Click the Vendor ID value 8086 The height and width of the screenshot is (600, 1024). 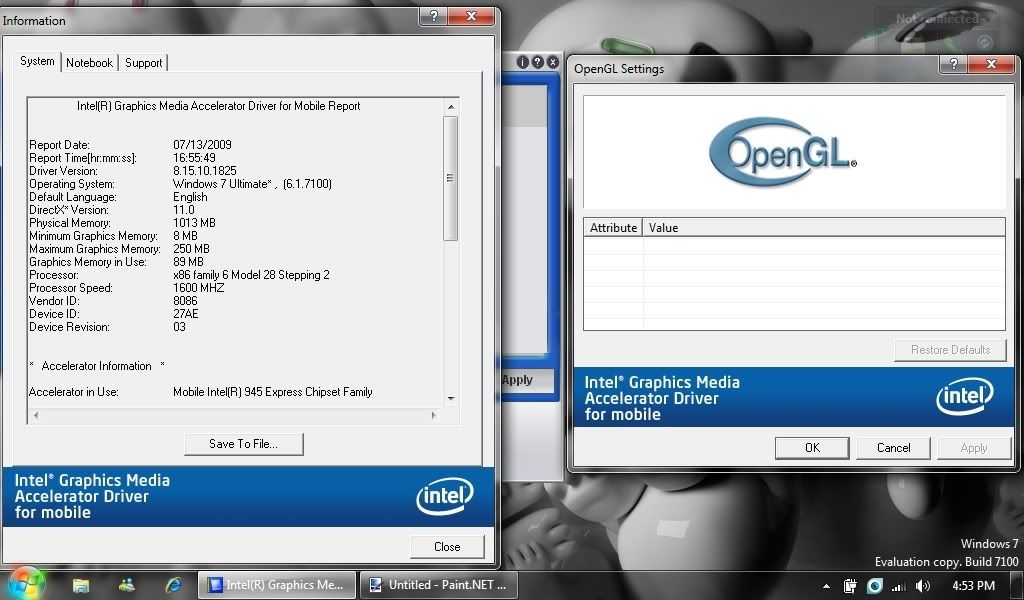[x=185, y=301]
